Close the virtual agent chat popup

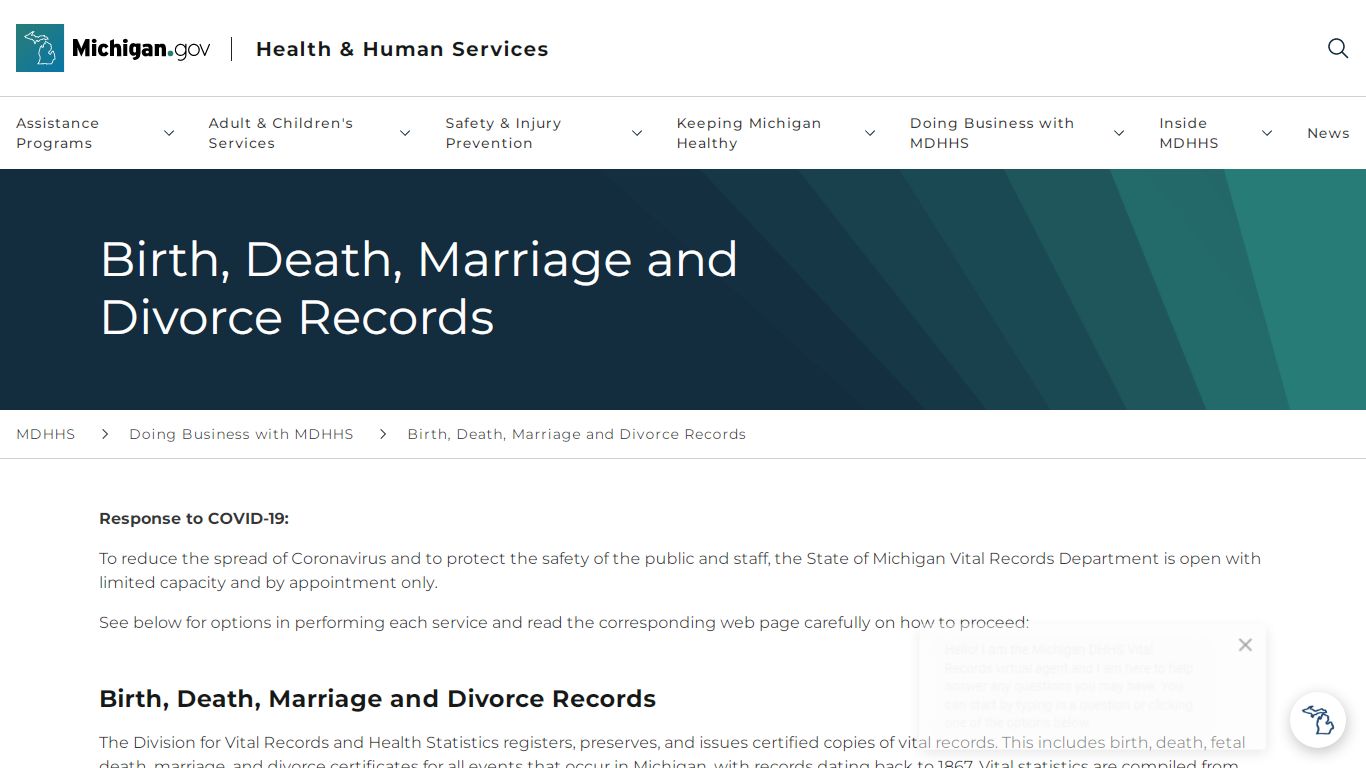click(1245, 645)
